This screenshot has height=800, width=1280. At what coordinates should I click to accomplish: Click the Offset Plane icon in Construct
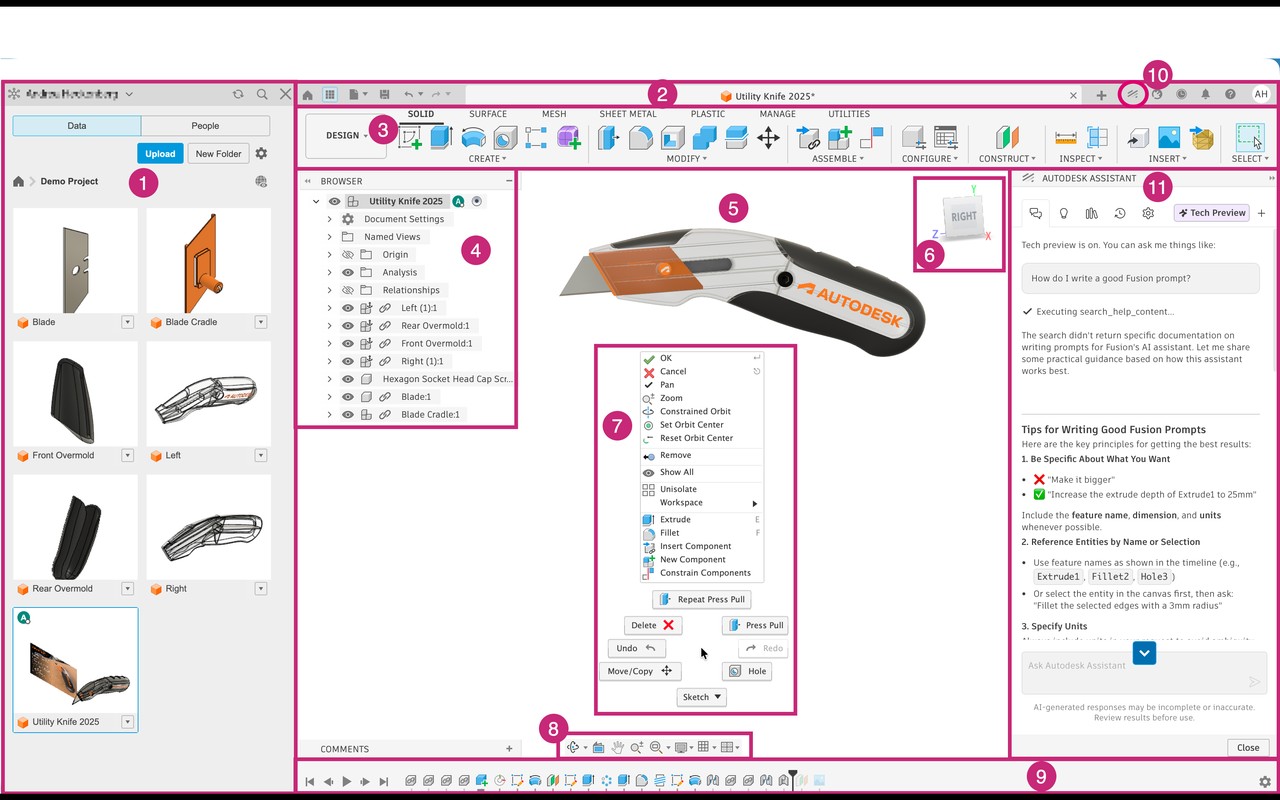click(x=1006, y=138)
